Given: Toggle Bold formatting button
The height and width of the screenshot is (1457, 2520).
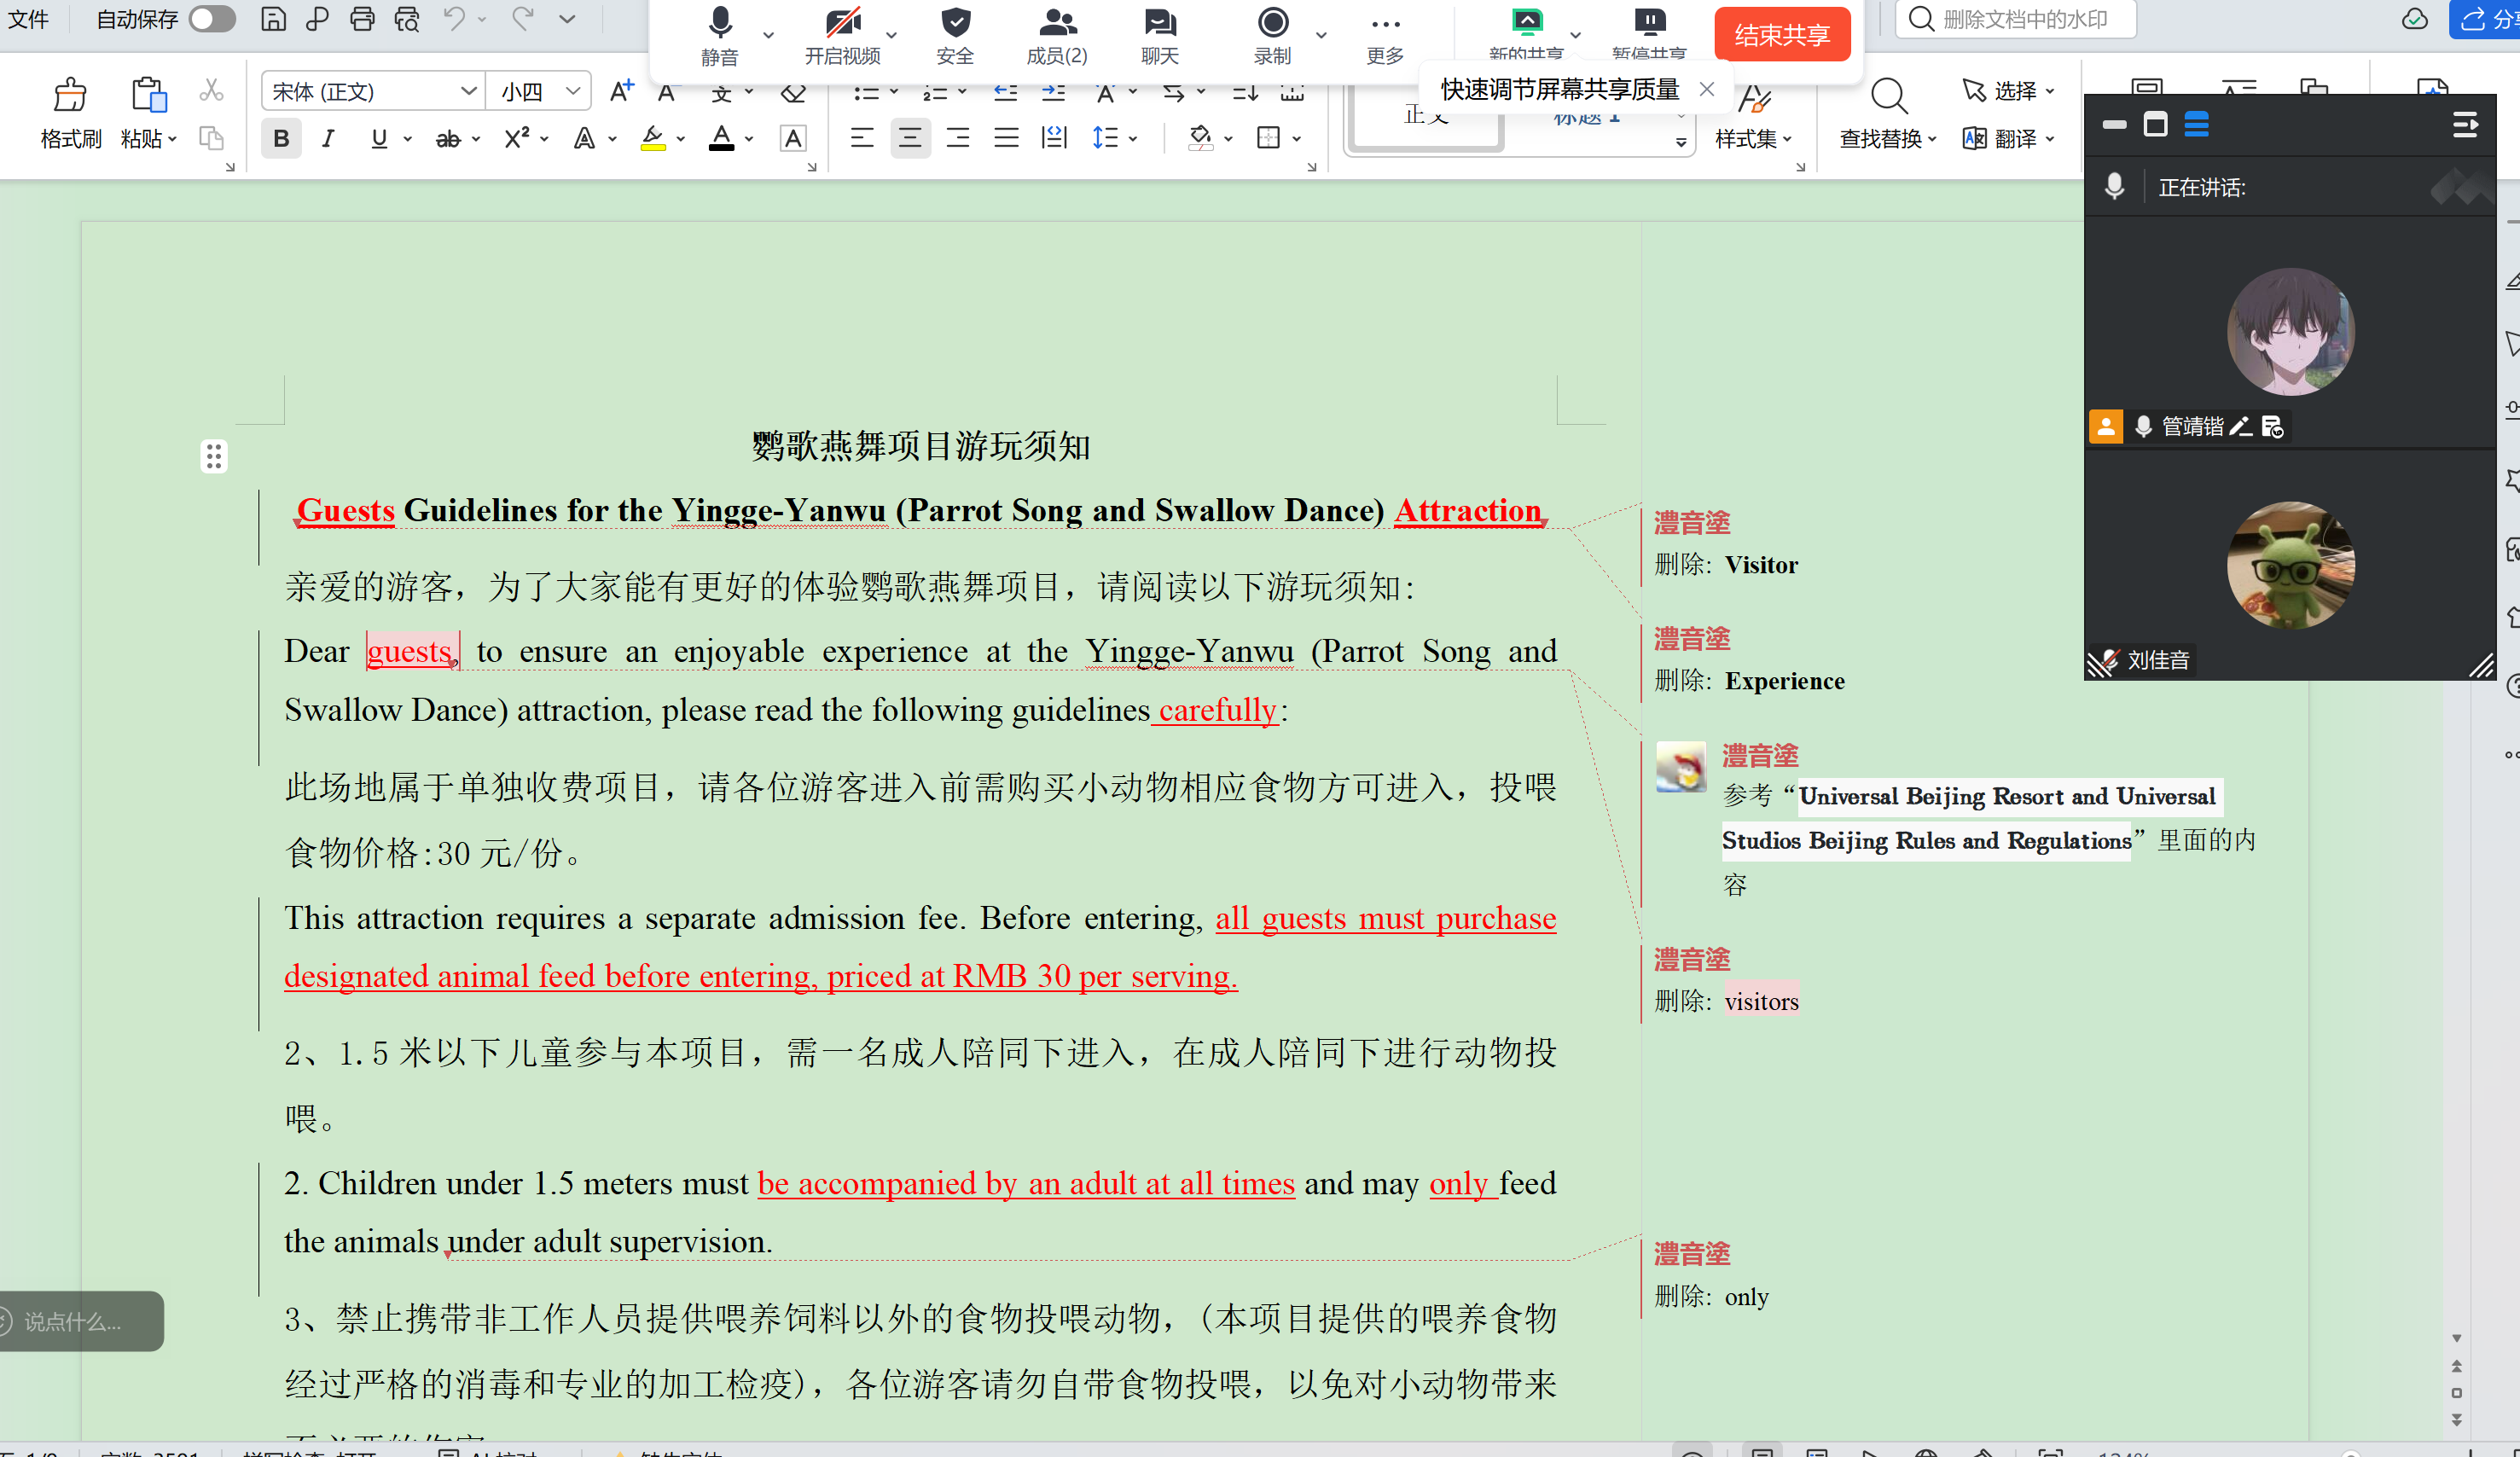Looking at the screenshot, I should tap(281, 139).
